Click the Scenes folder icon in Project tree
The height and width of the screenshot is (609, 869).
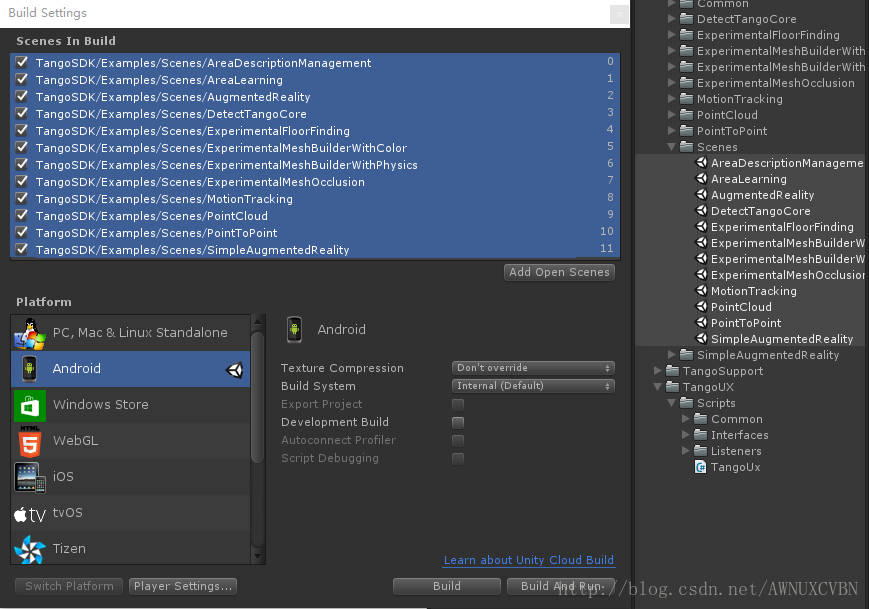[687, 147]
